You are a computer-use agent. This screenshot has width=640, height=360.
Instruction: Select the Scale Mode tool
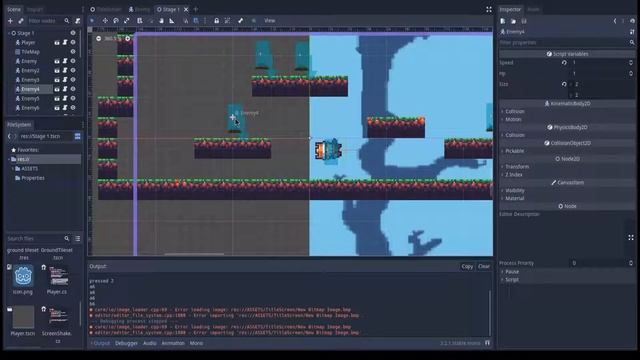(x=127, y=20)
